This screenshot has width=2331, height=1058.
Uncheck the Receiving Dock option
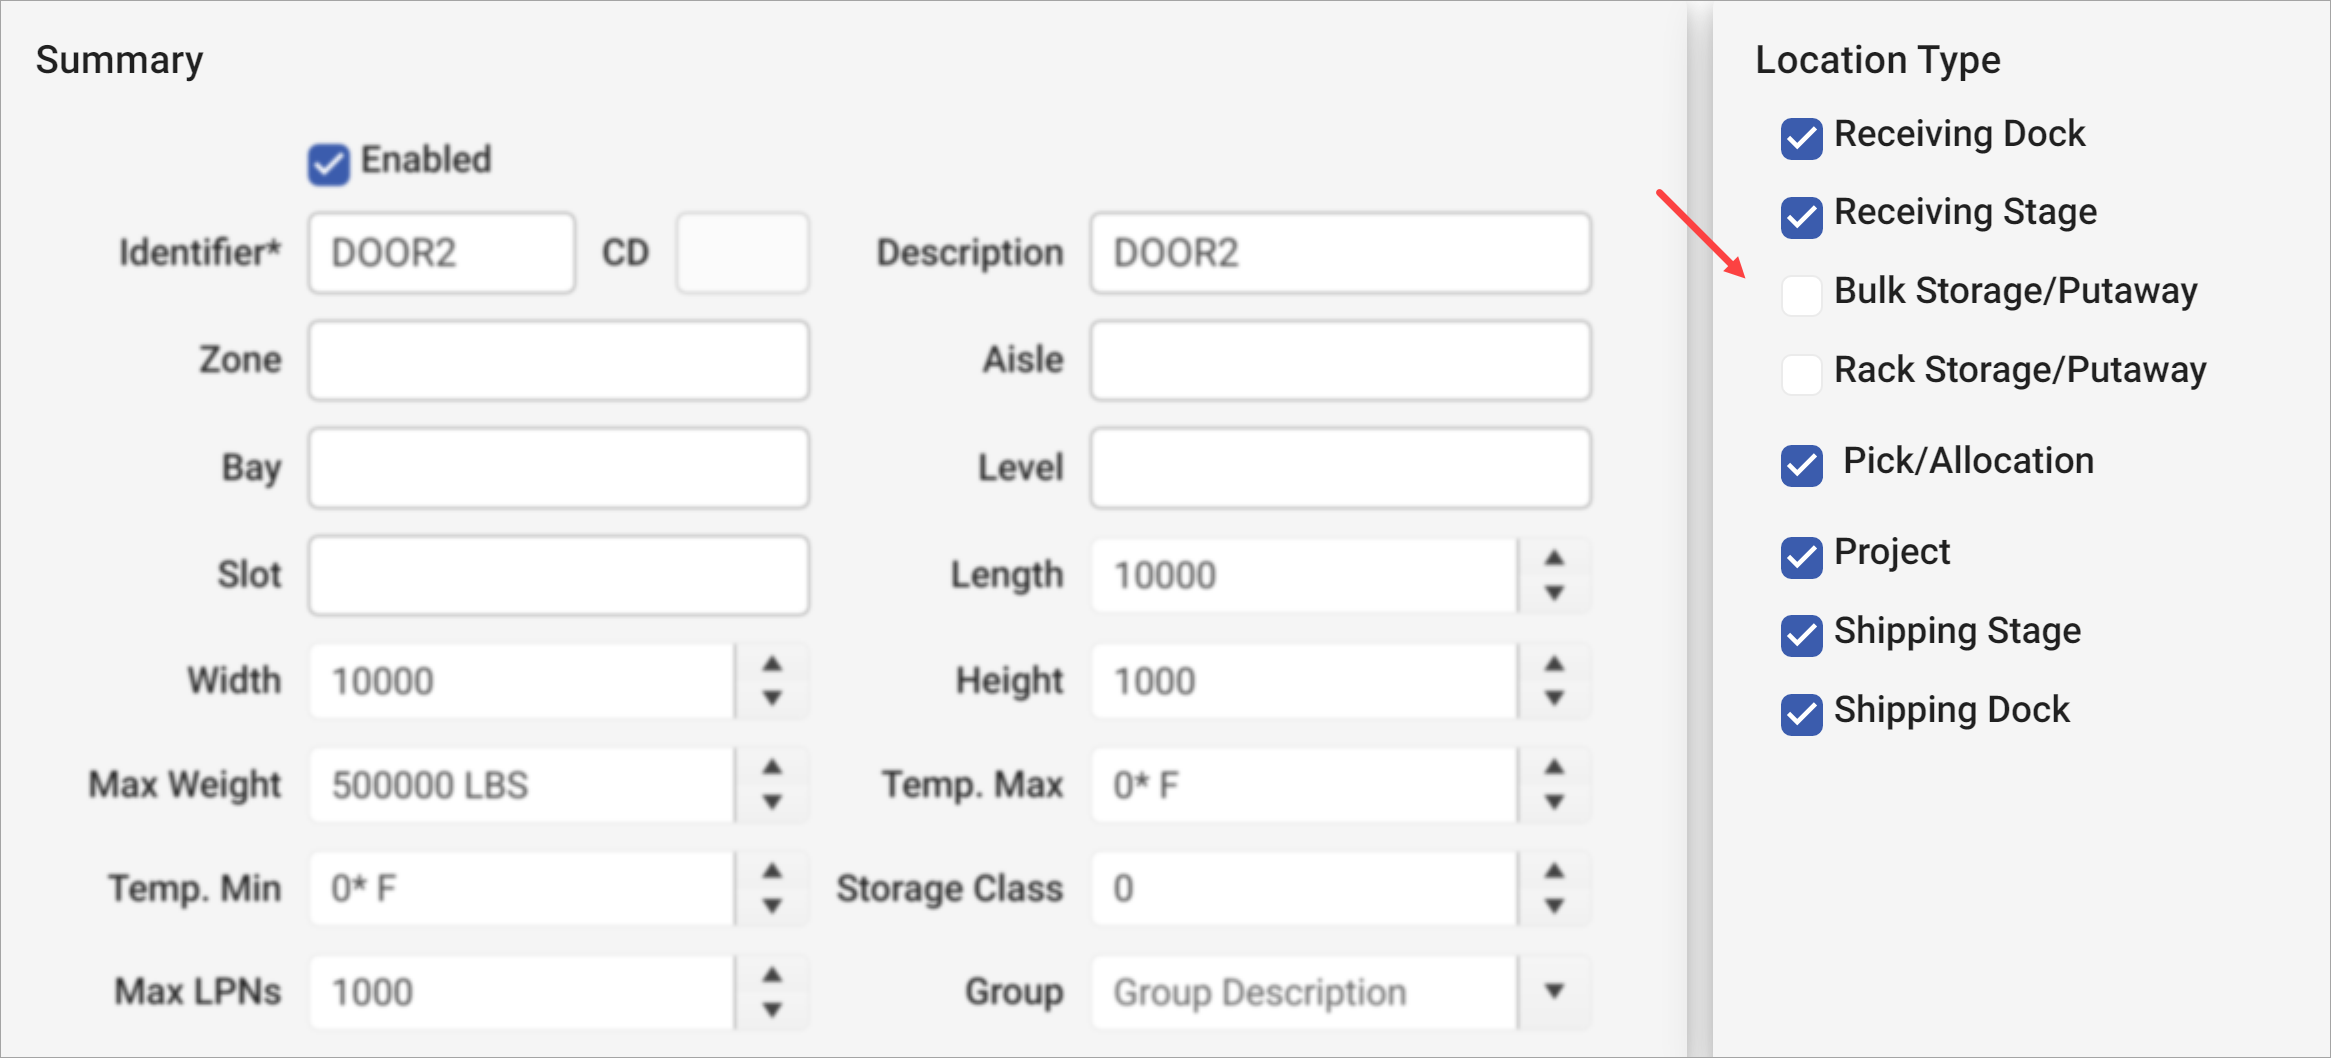1800,139
